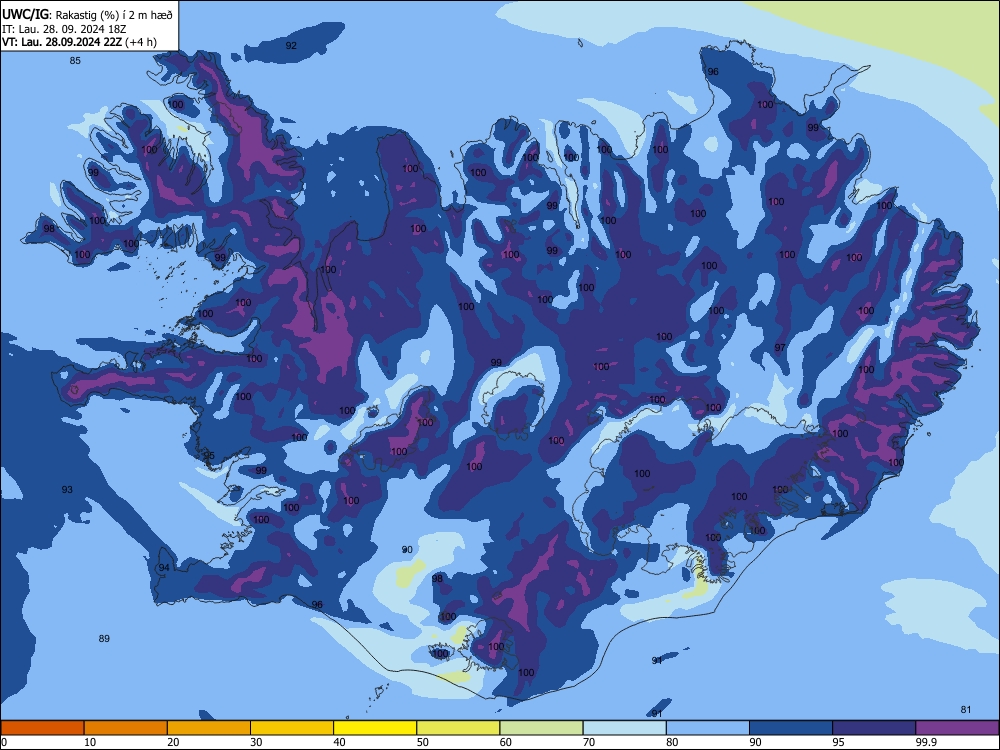This screenshot has width=1000, height=750.
Task: Click the 95–99.9 dark navy legend band
Action: click(874, 728)
